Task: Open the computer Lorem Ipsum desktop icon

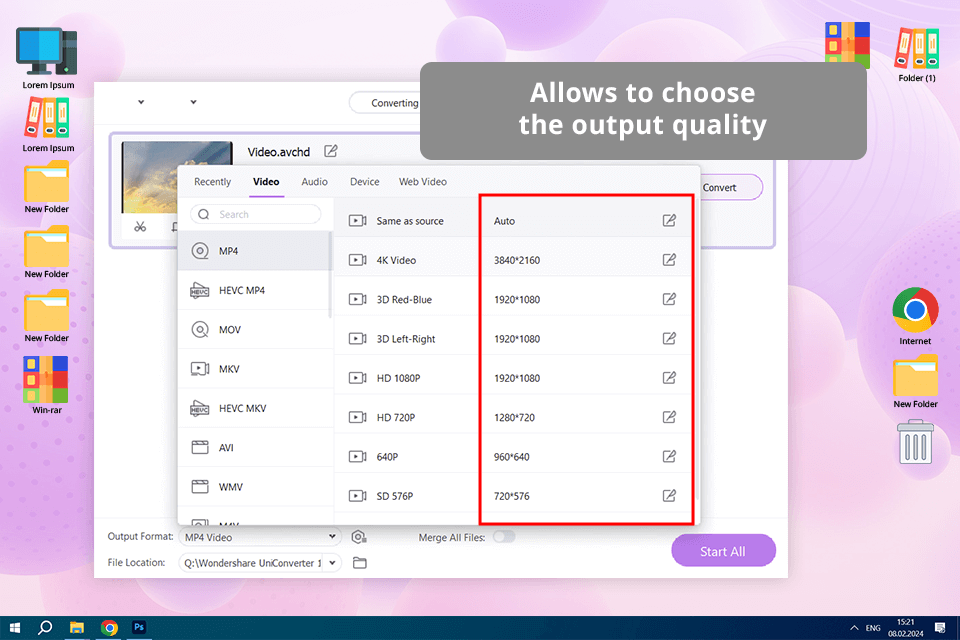Action: (48, 59)
